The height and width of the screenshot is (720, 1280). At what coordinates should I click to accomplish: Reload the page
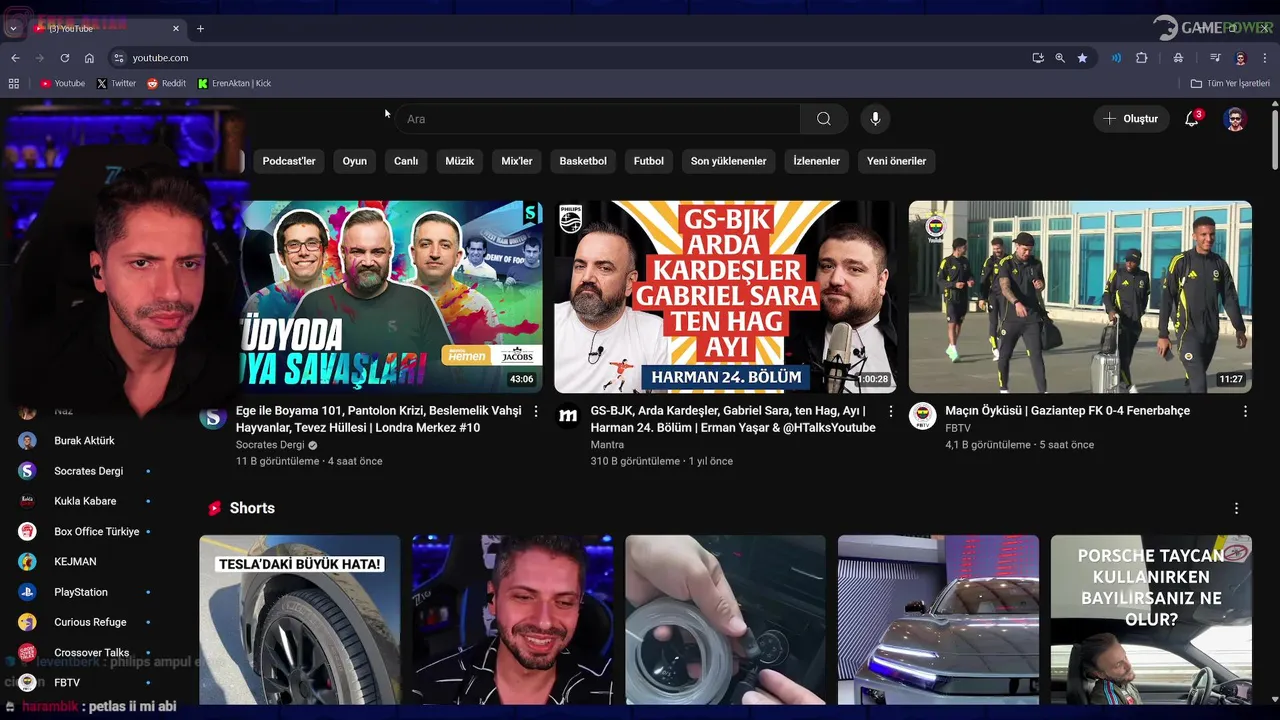(65, 58)
